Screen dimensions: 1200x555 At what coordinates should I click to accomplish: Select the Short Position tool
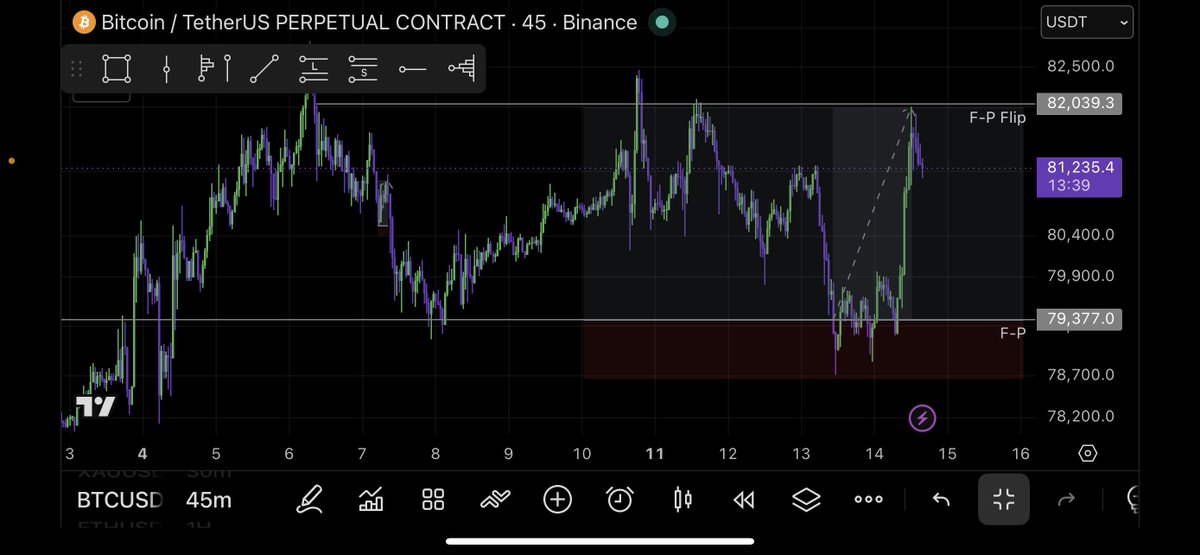pos(363,69)
